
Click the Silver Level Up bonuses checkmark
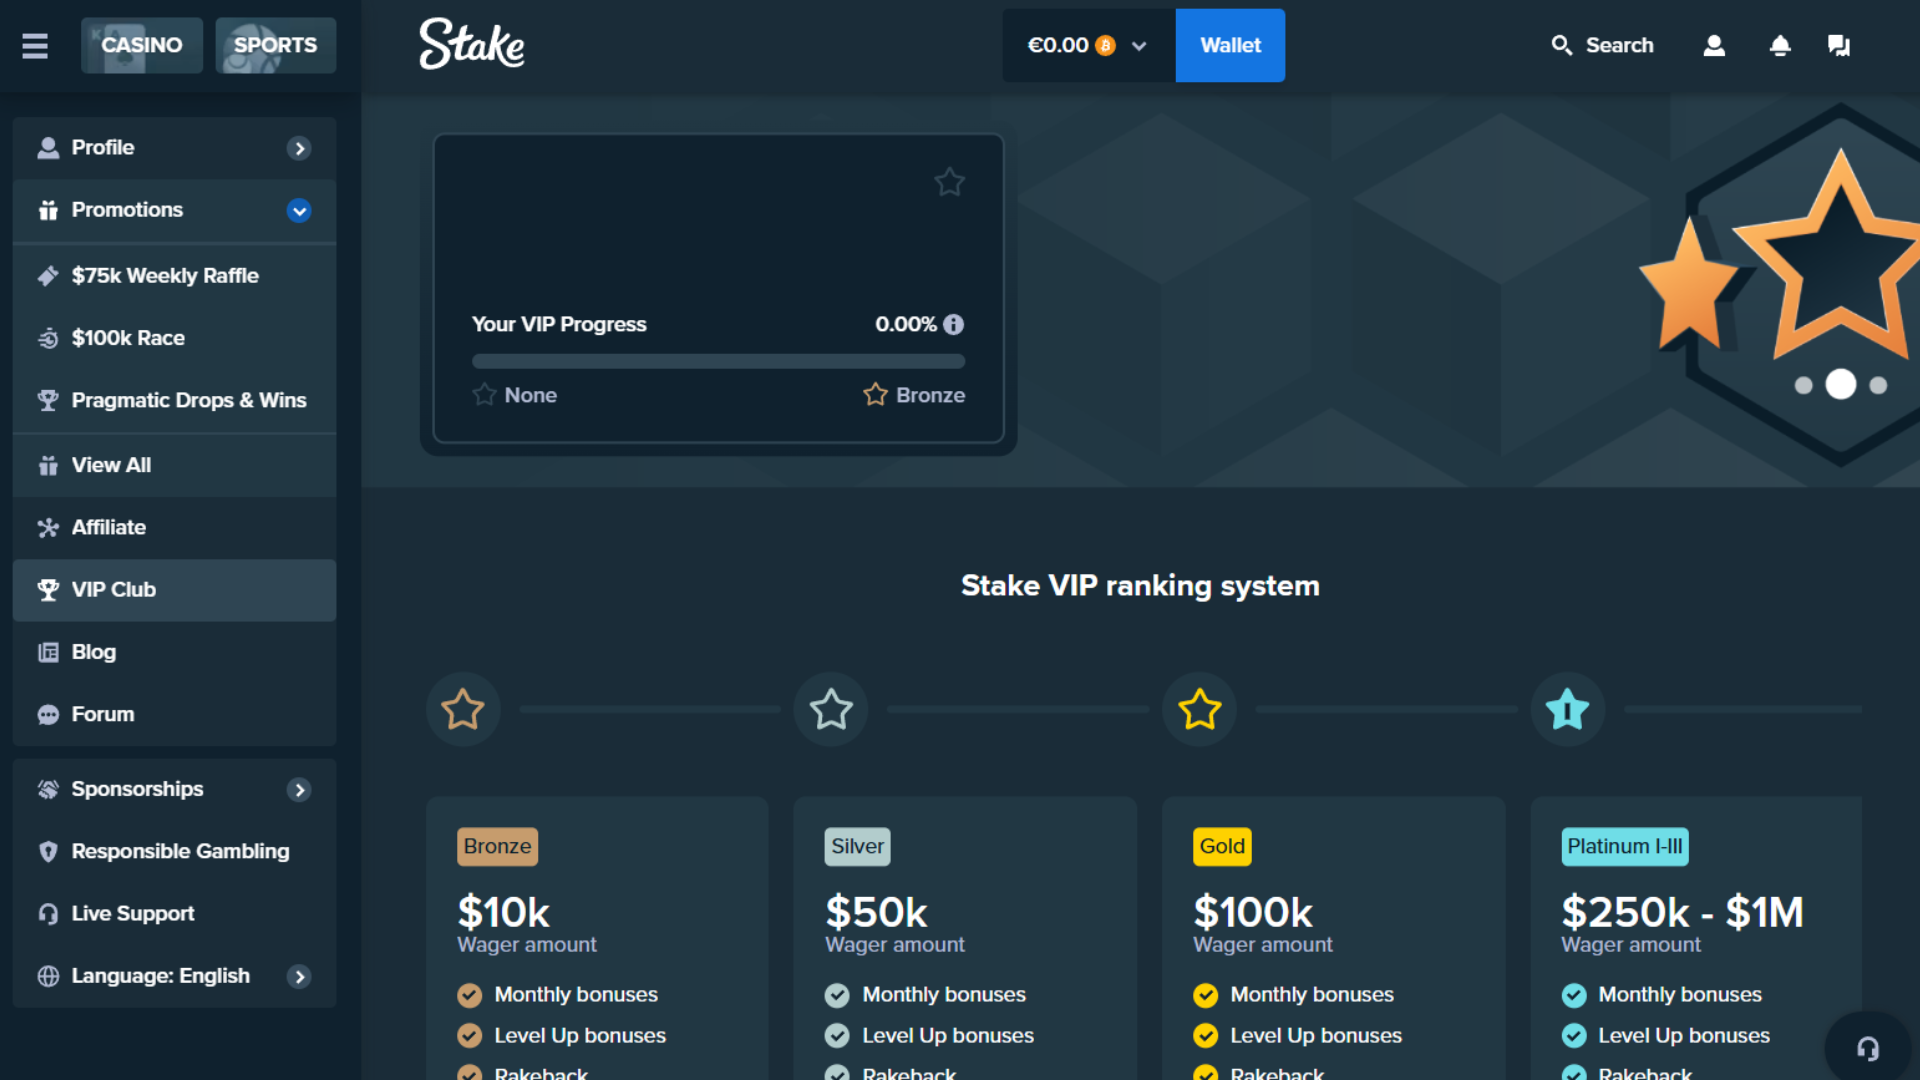[x=837, y=1036]
